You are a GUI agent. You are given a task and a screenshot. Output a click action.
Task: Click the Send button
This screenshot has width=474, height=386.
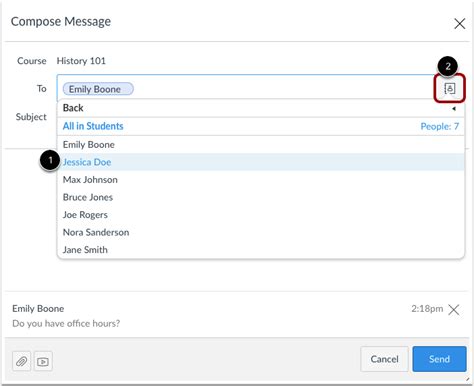pos(439,359)
